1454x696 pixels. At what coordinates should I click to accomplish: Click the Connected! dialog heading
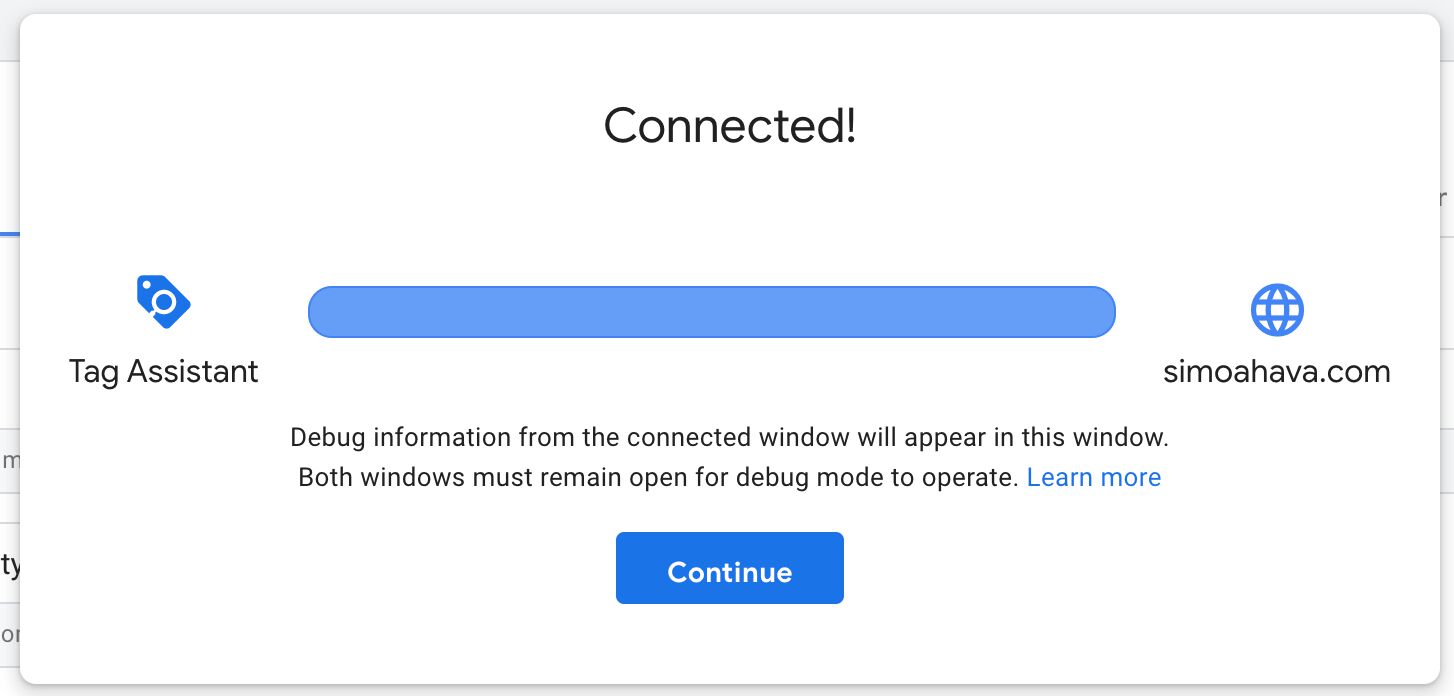click(730, 126)
